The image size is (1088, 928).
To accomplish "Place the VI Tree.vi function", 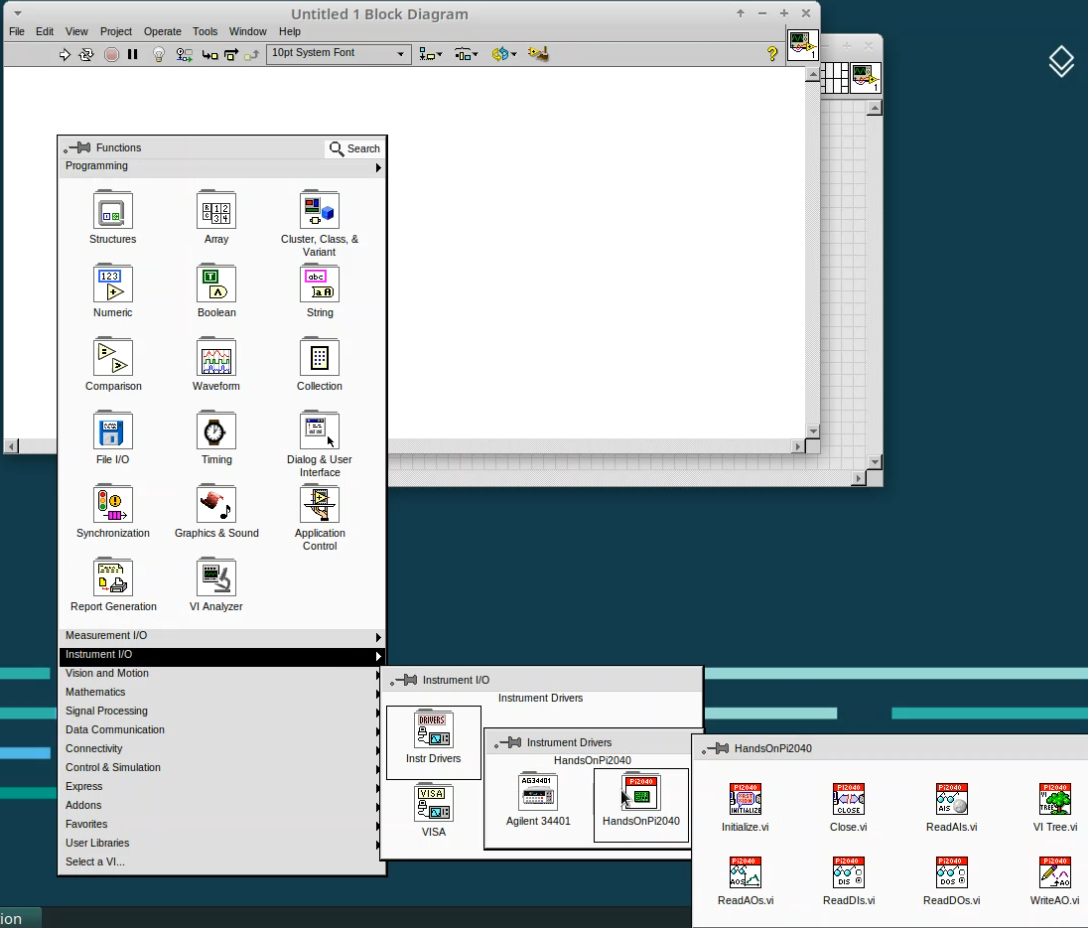I will [x=1055, y=799].
